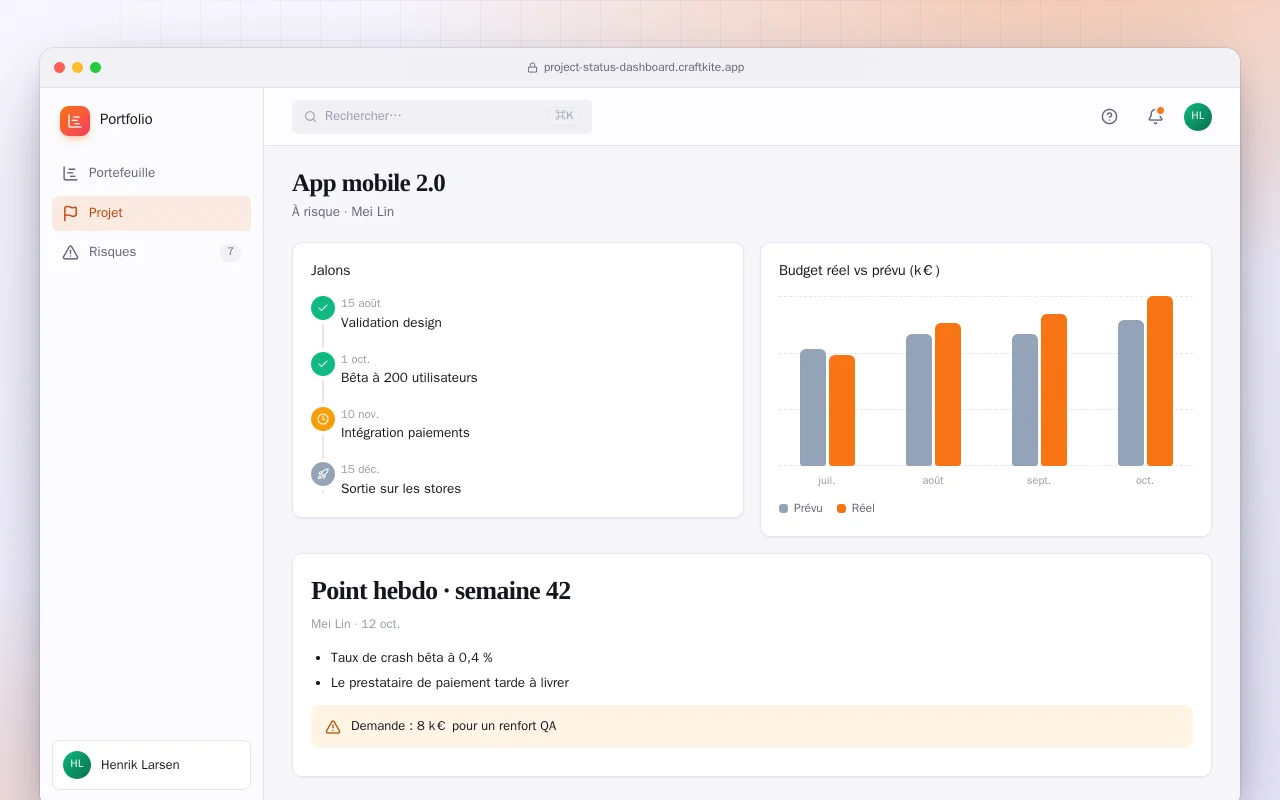Image resolution: width=1280 pixels, height=800 pixels.
Task: Click the prestataire de paiement bullet
Action: tap(450, 683)
